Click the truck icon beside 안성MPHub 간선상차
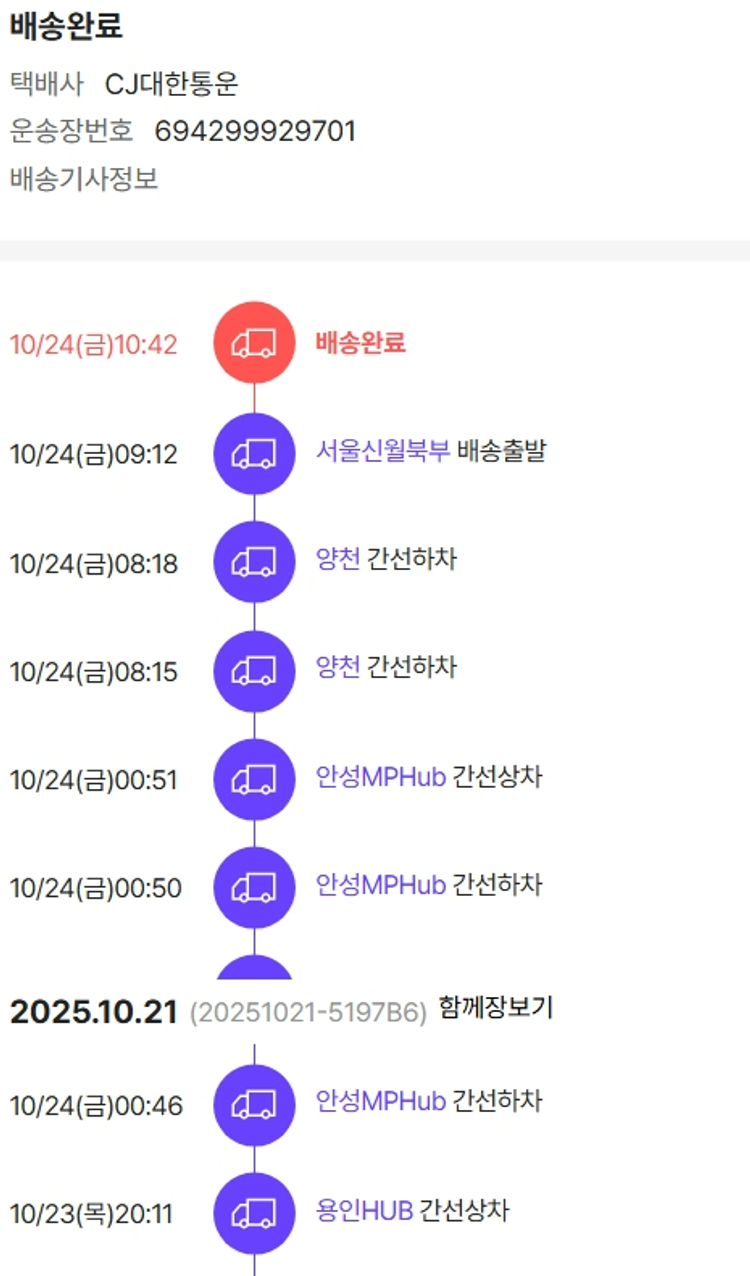750x1276 pixels. click(254, 779)
